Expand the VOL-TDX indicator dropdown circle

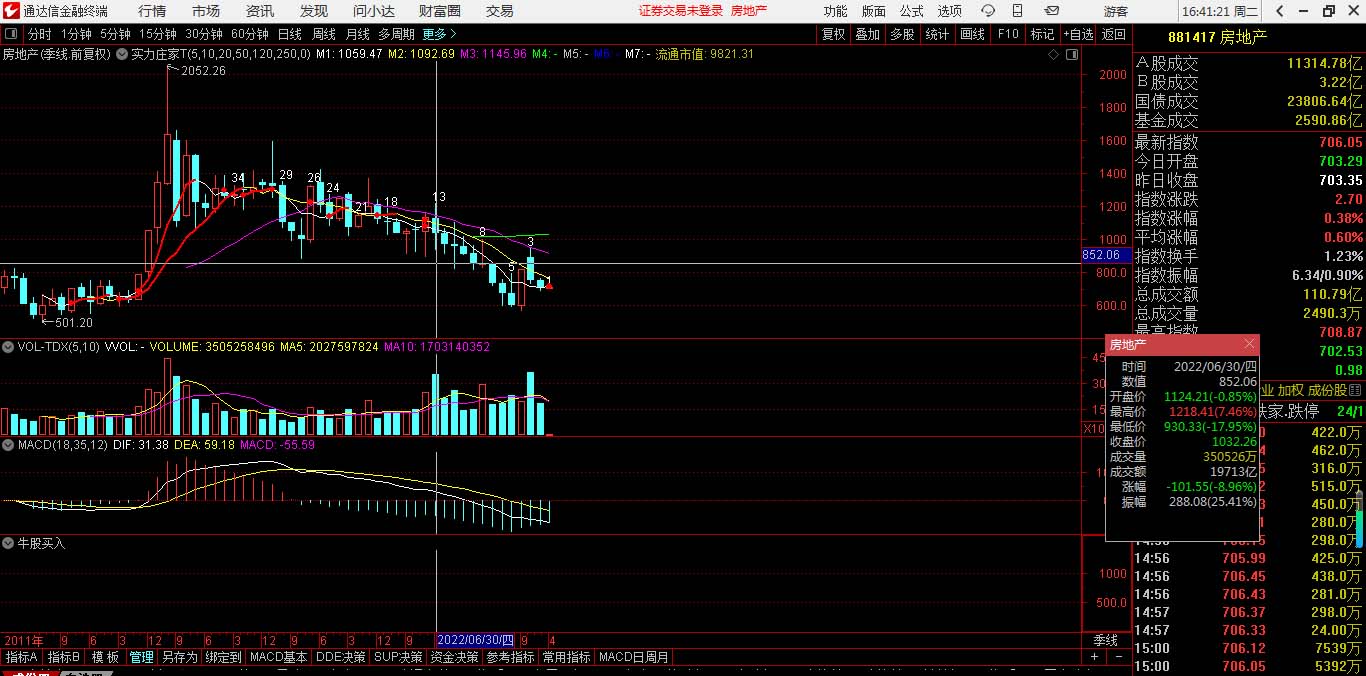[x=8, y=347]
